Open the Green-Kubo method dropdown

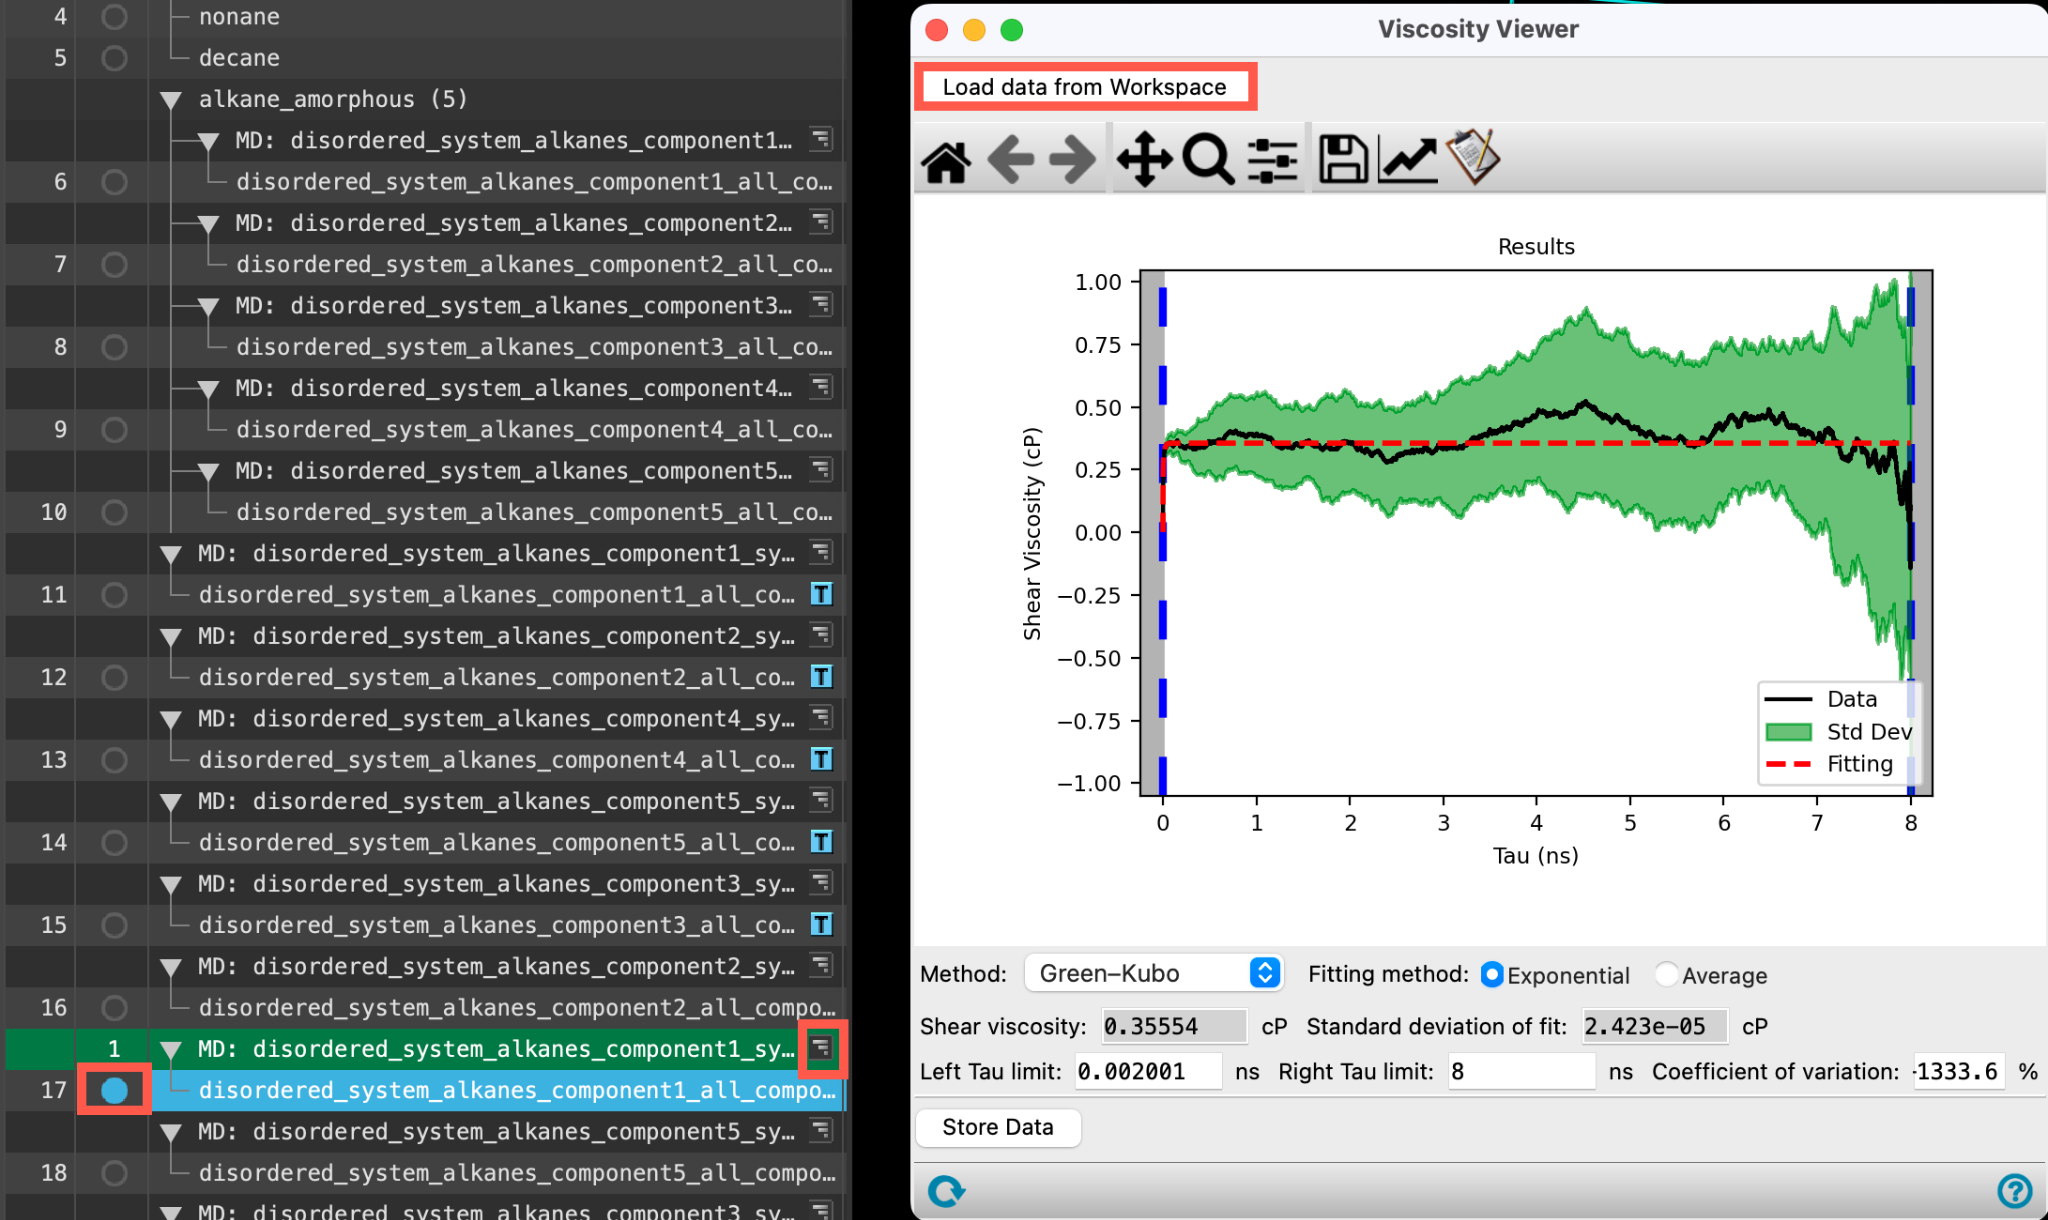pyautogui.click(x=1153, y=973)
